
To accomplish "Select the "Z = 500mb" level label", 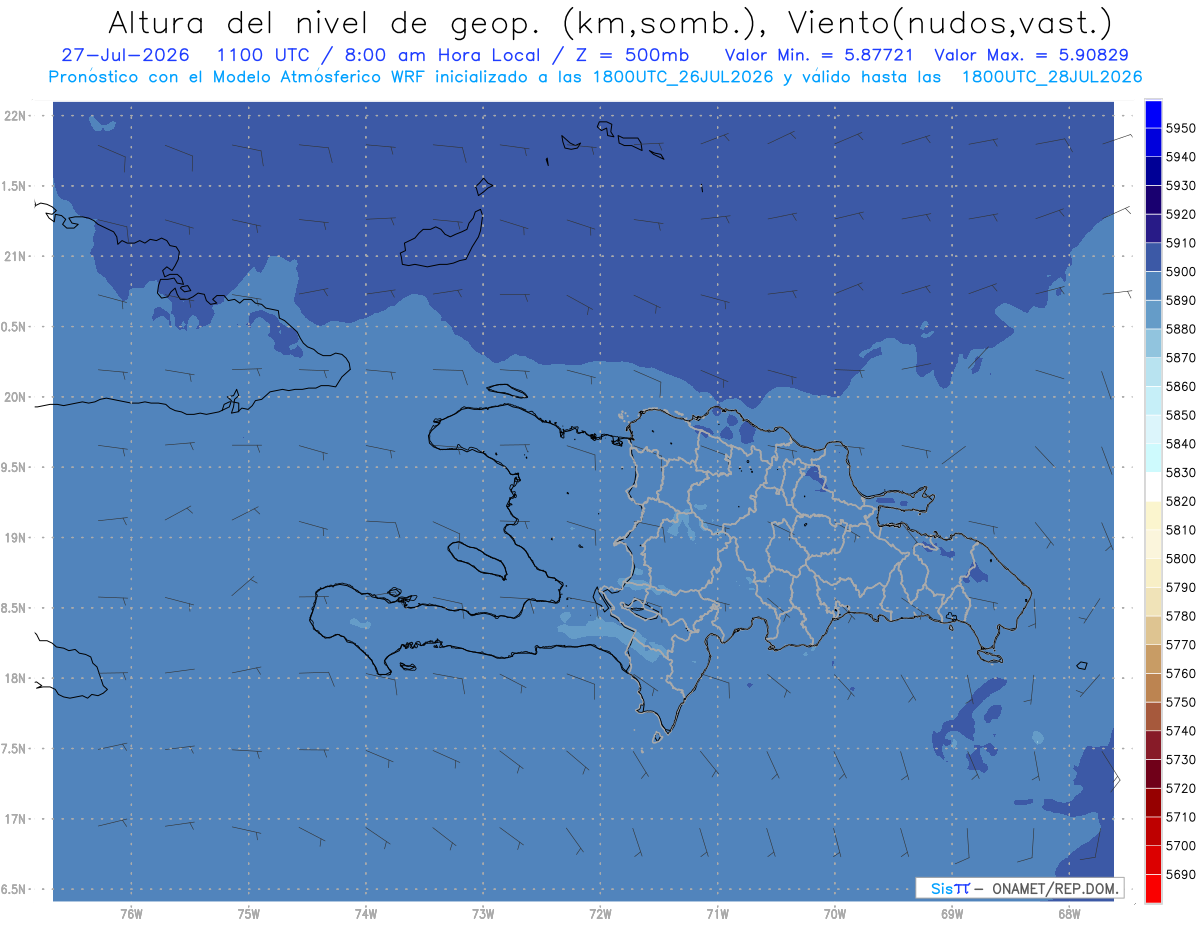I will (630, 55).
